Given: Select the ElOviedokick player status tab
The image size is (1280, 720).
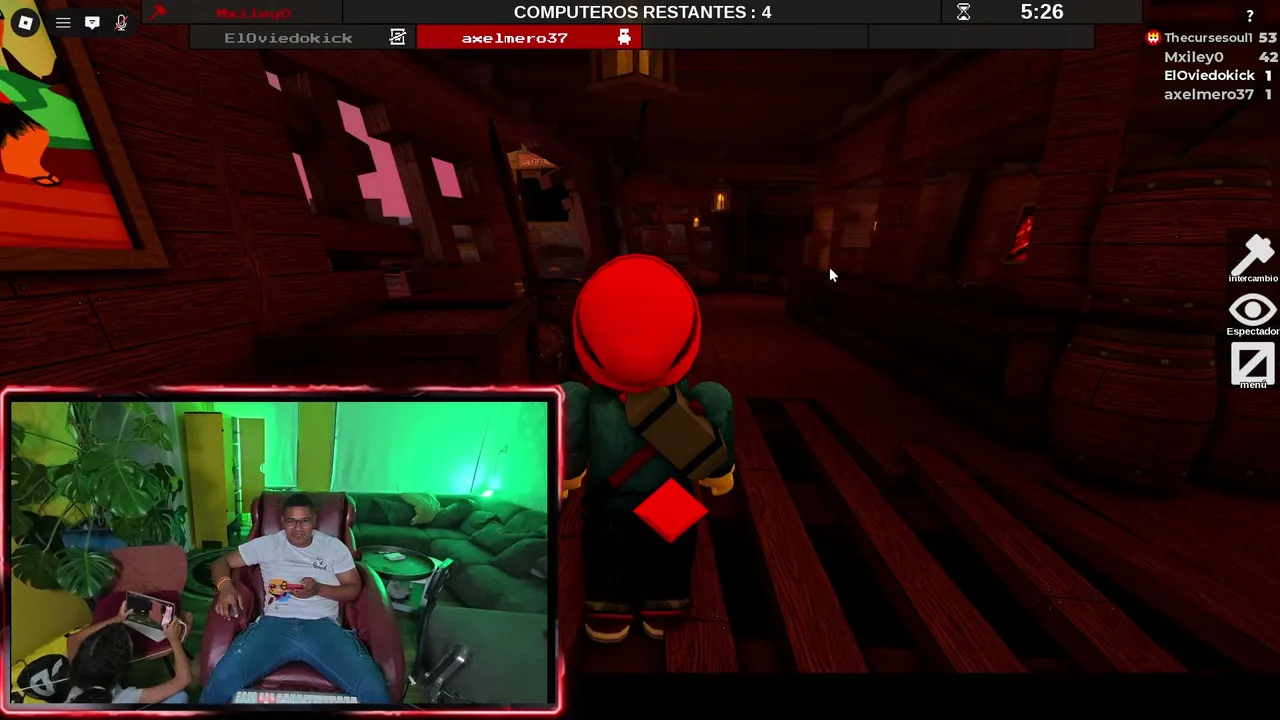Looking at the screenshot, I should [x=302, y=38].
